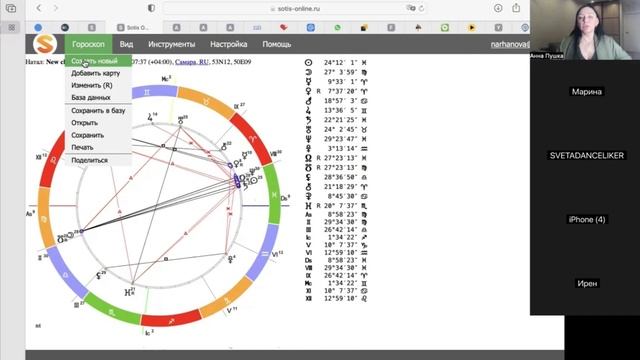Select the Neptune symbol in table
This screenshot has width=640, height=360.
coord(309,139)
